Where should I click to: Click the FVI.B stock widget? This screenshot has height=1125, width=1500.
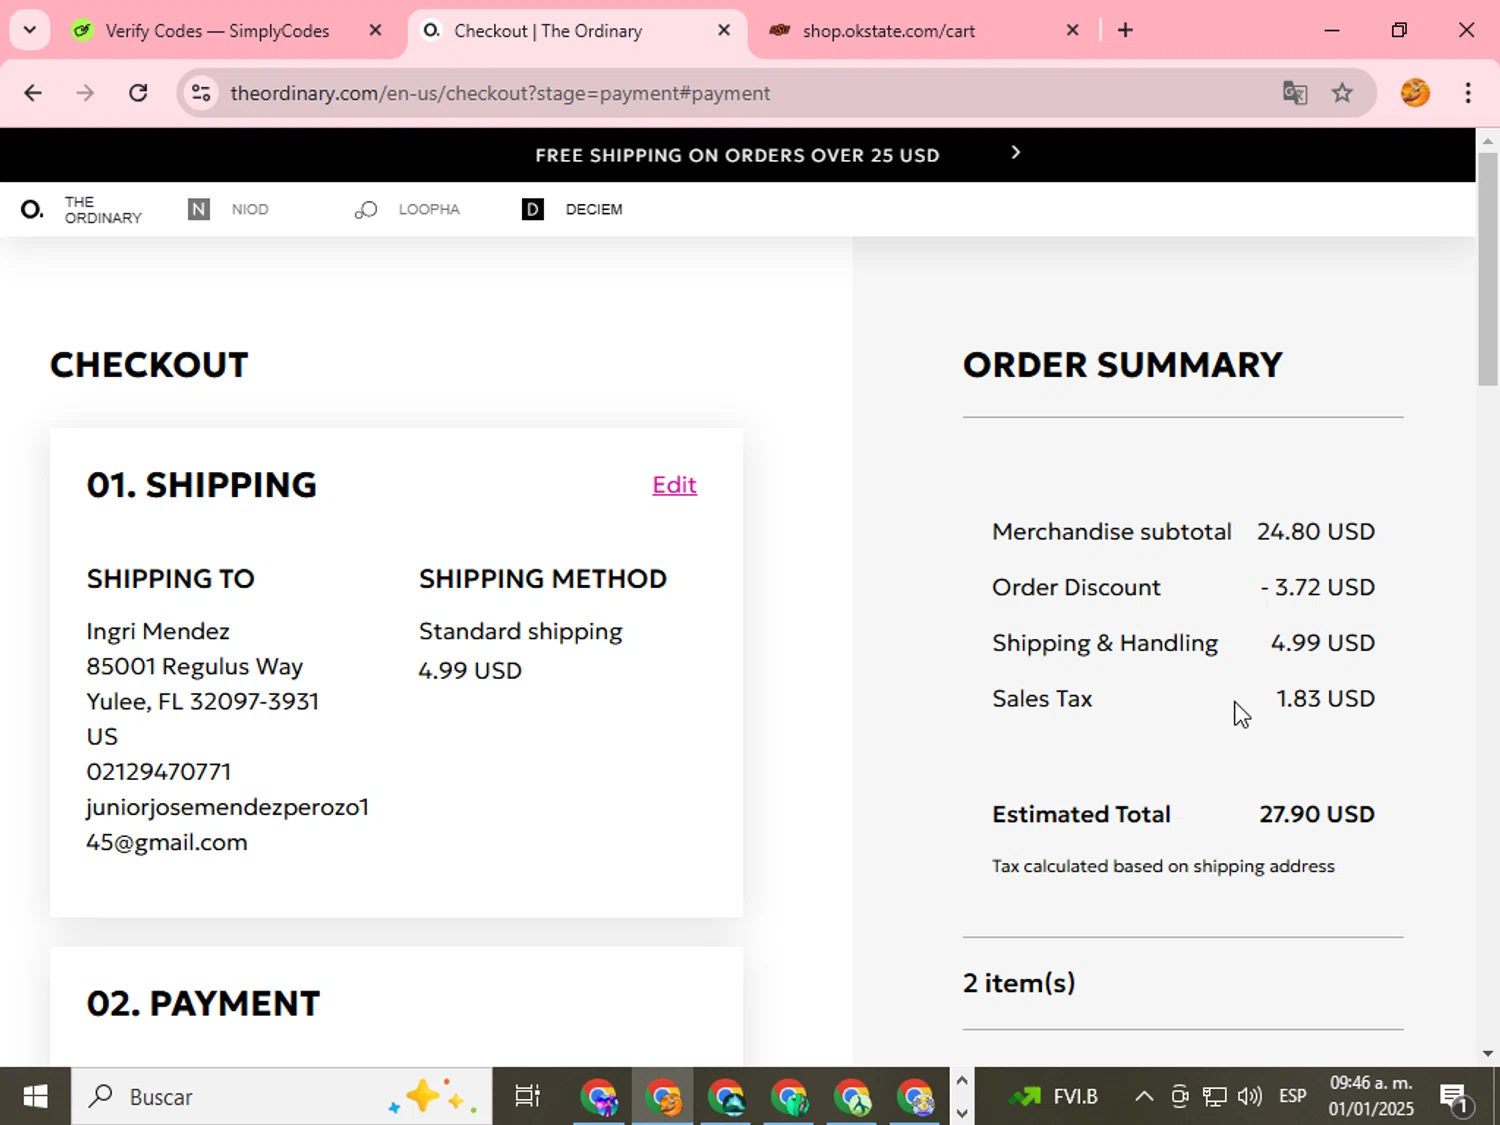click(1053, 1097)
